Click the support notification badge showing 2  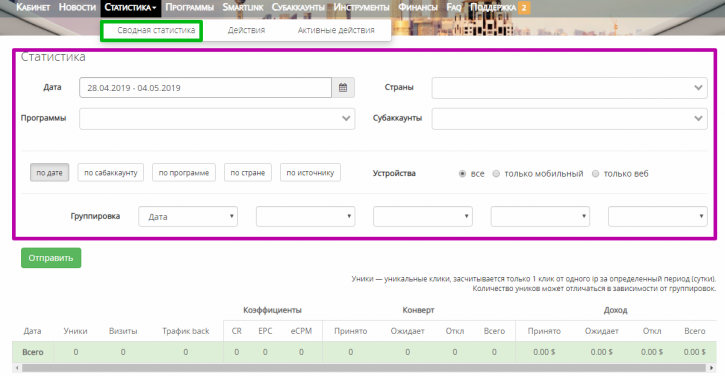pos(524,7)
